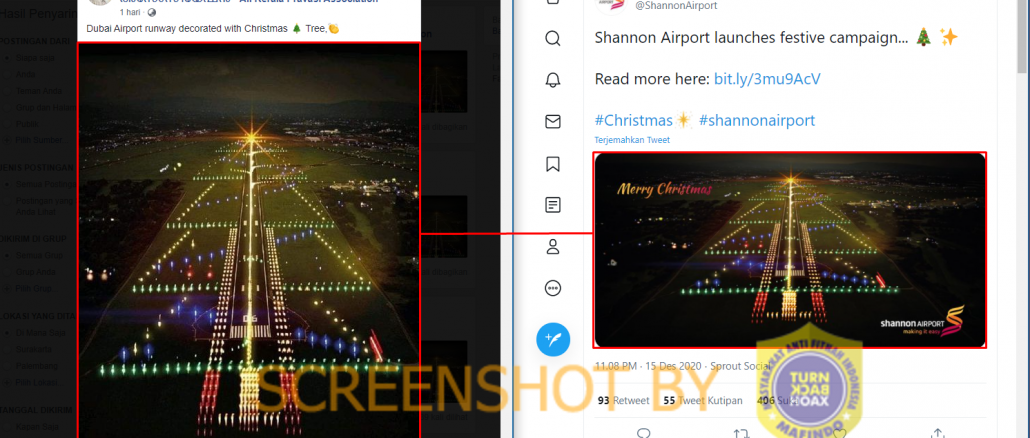This screenshot has width=1030, height=438.
Task: View the 93 Retweet count list
Action: (623, 401)
